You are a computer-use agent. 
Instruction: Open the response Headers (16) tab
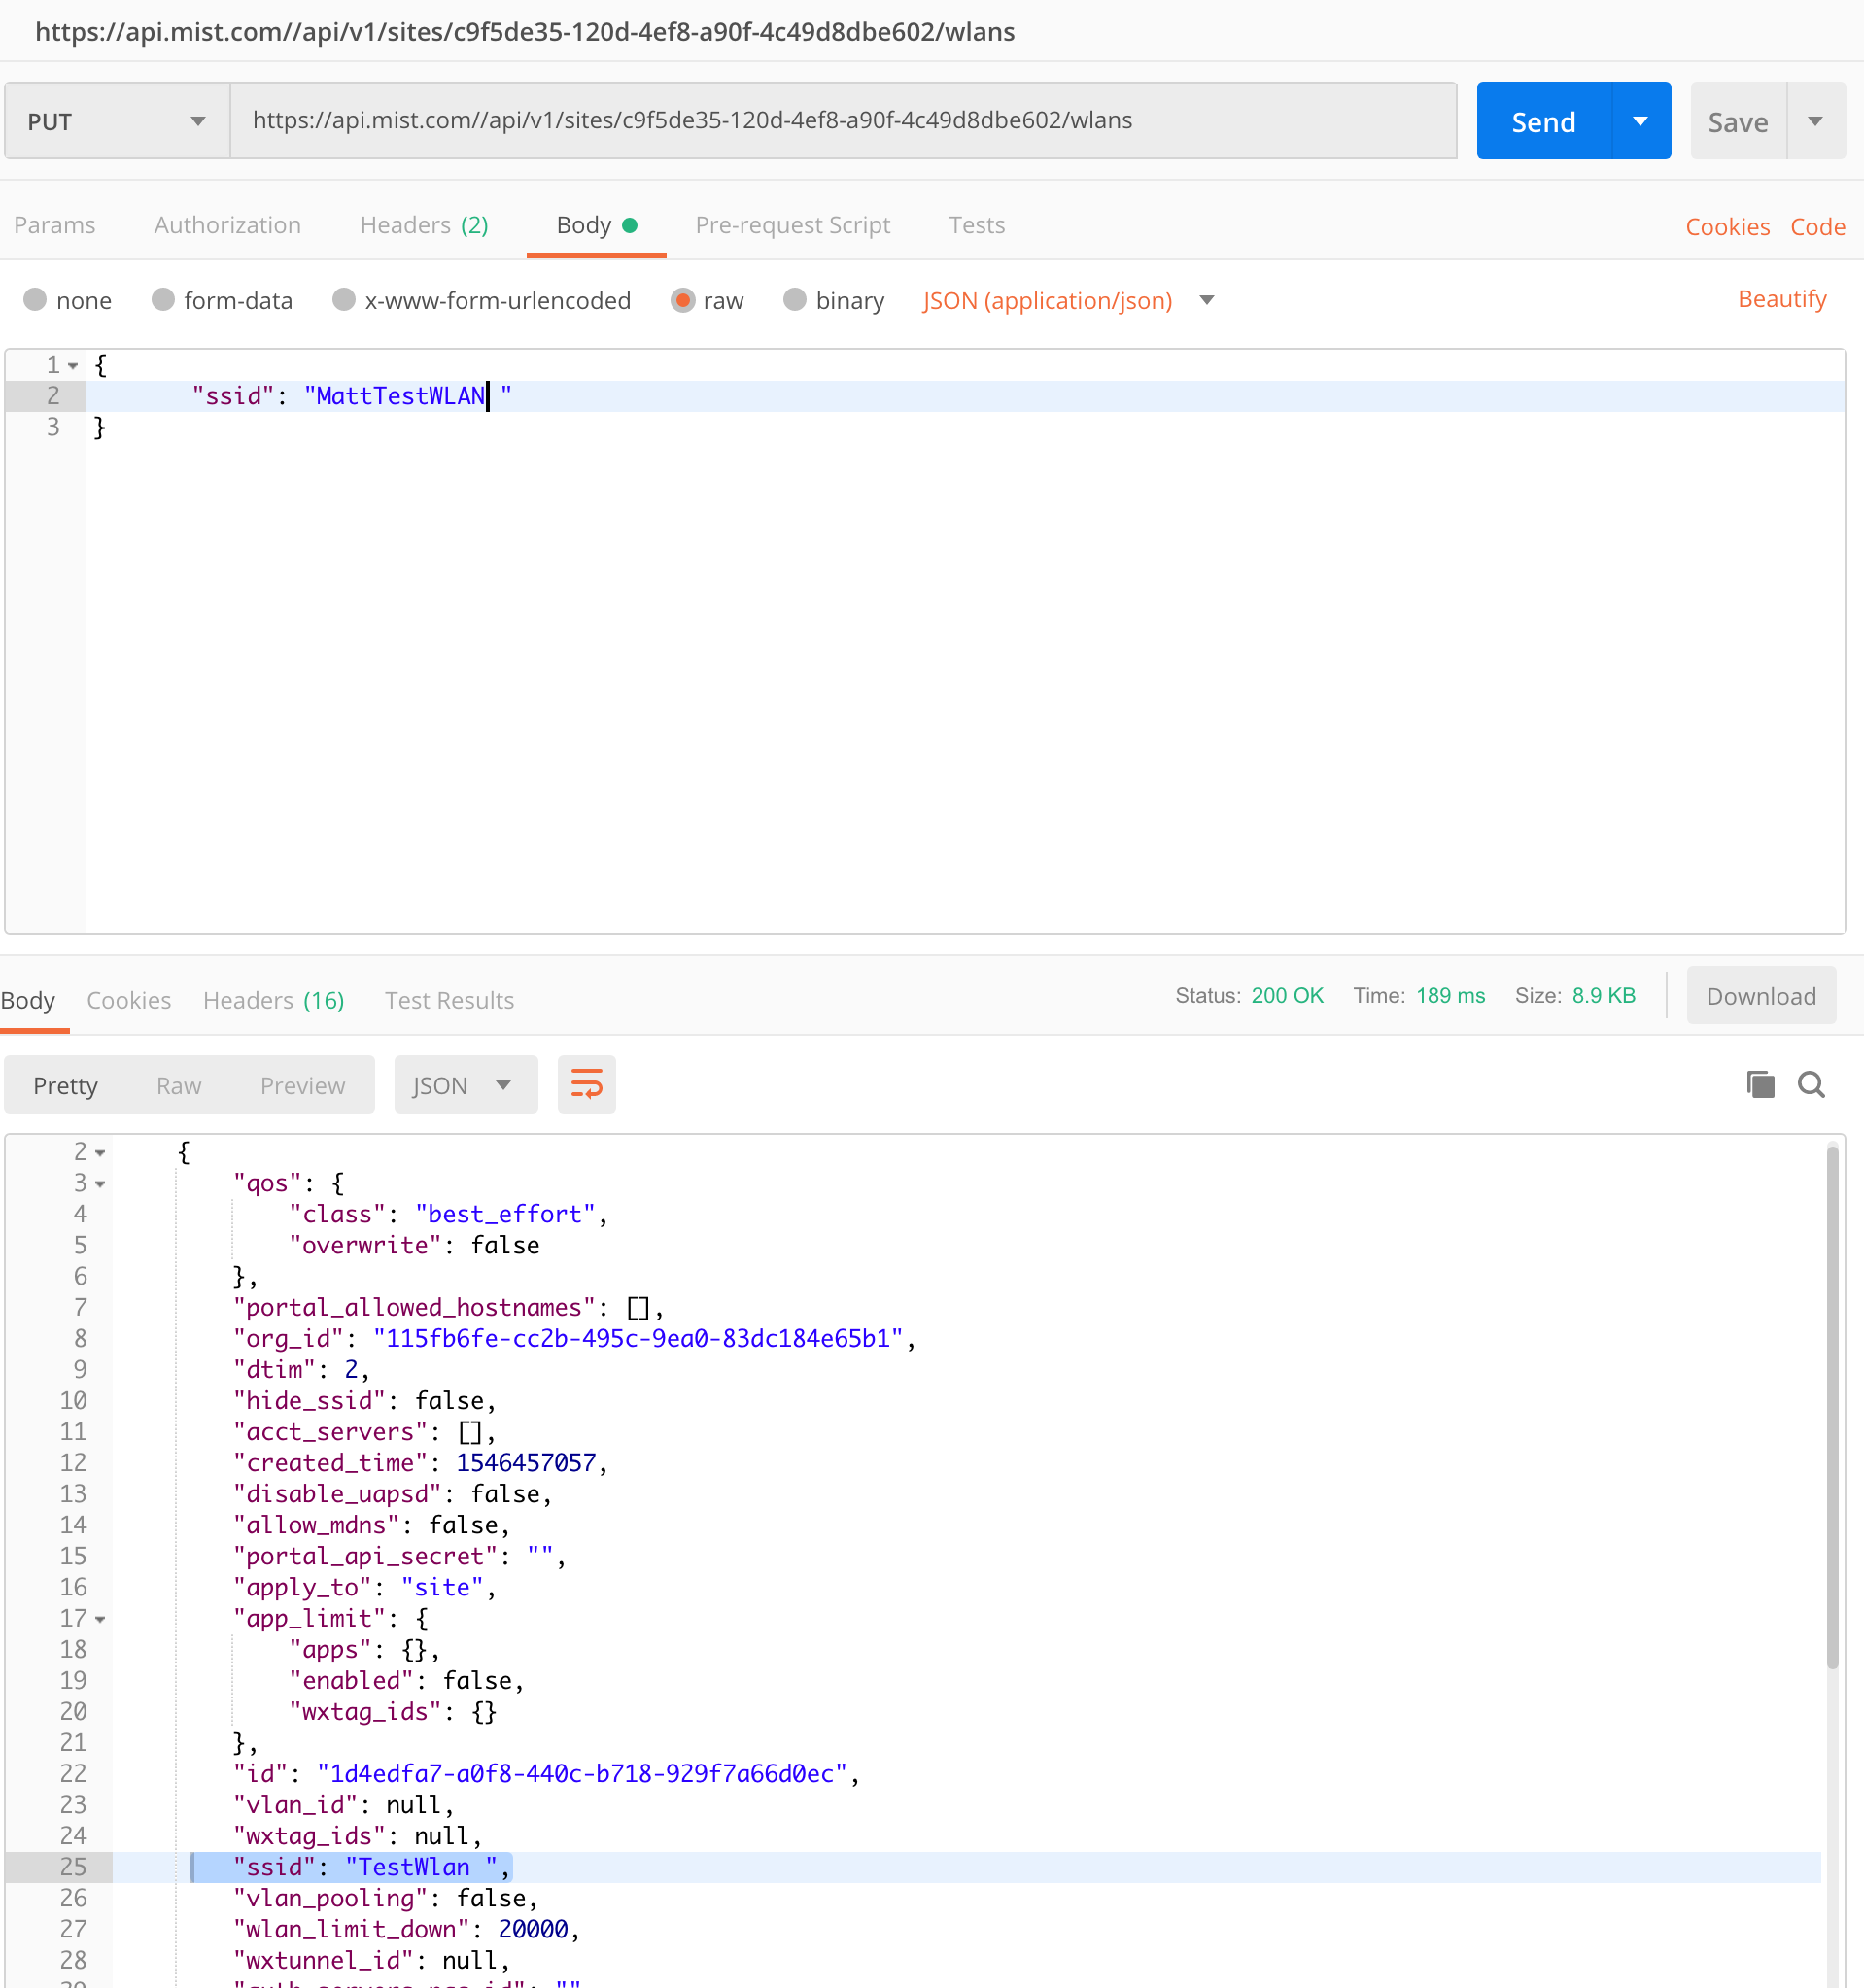pyautogui.click(x=273, y=1000)
